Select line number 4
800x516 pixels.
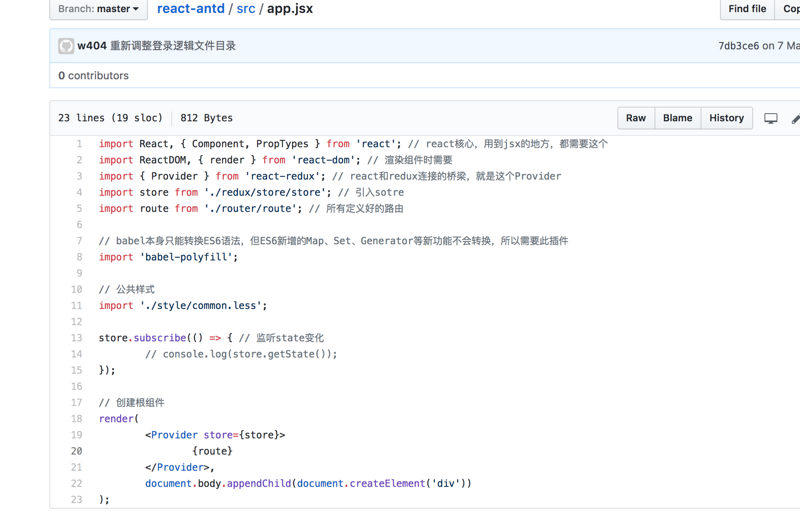(x=79, y=192)
